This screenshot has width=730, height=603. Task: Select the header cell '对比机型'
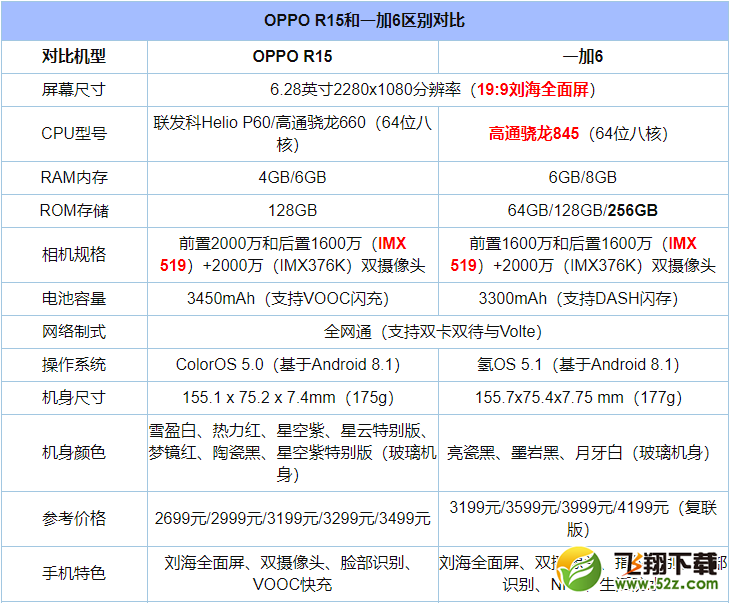pos(74,56)
